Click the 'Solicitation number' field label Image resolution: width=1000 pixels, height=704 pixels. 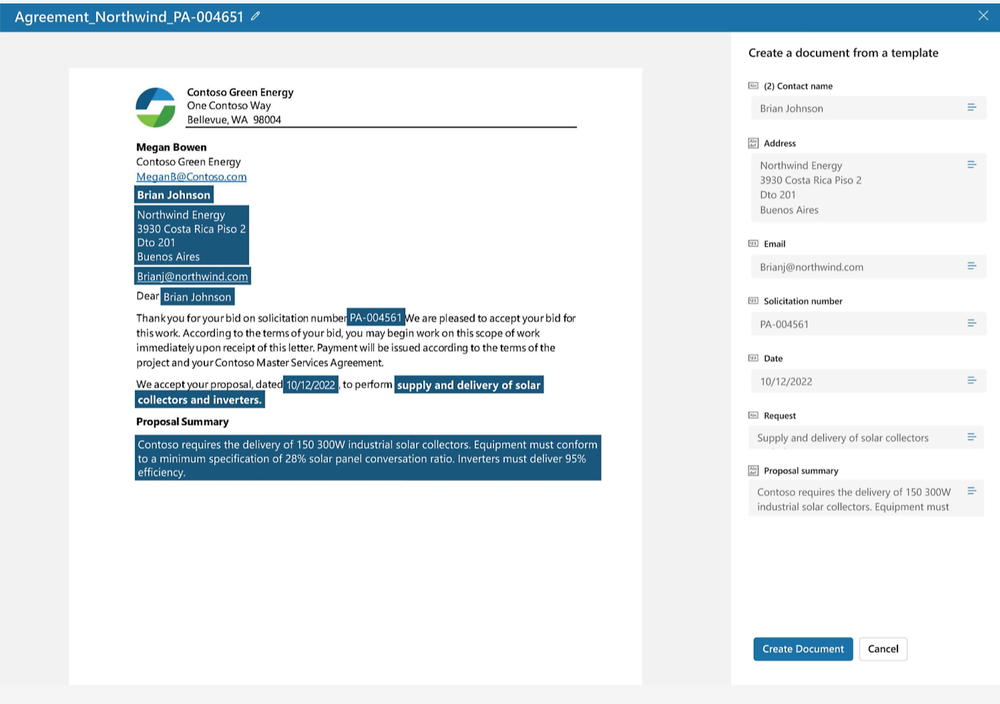803,301
